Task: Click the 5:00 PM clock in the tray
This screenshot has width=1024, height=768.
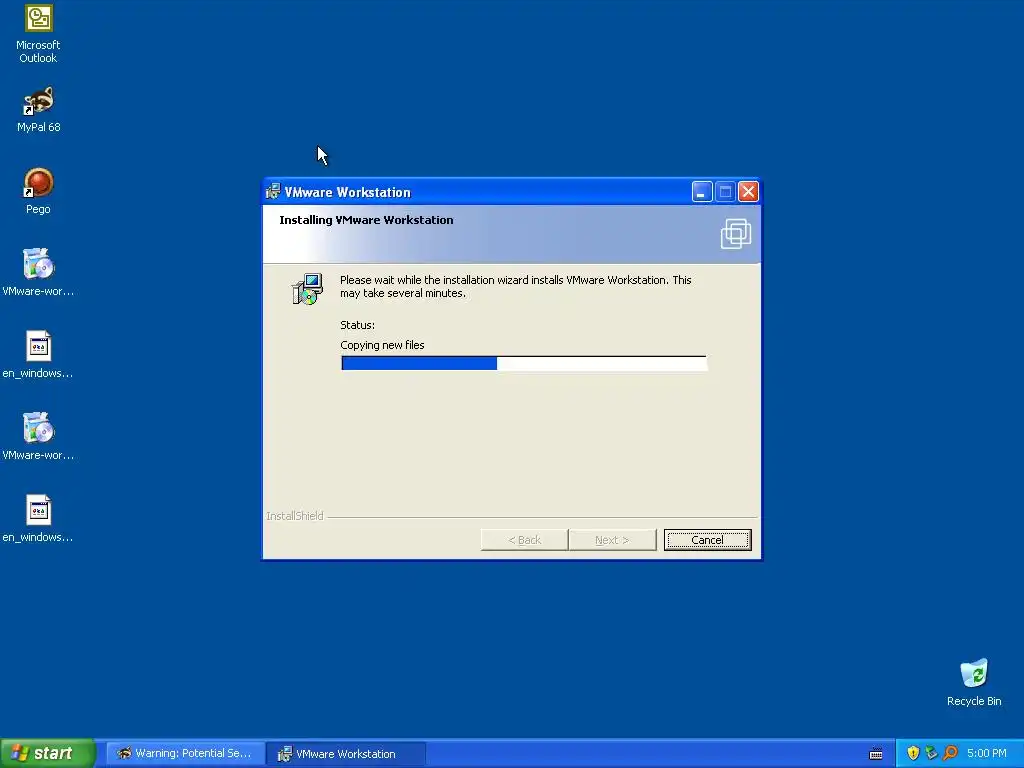Action: 987,753
